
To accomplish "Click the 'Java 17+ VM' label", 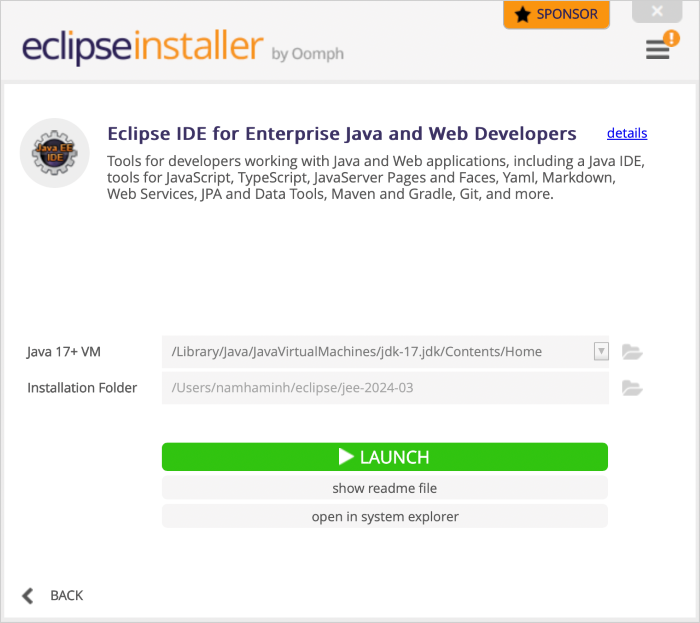I will [x=64, y=352].
